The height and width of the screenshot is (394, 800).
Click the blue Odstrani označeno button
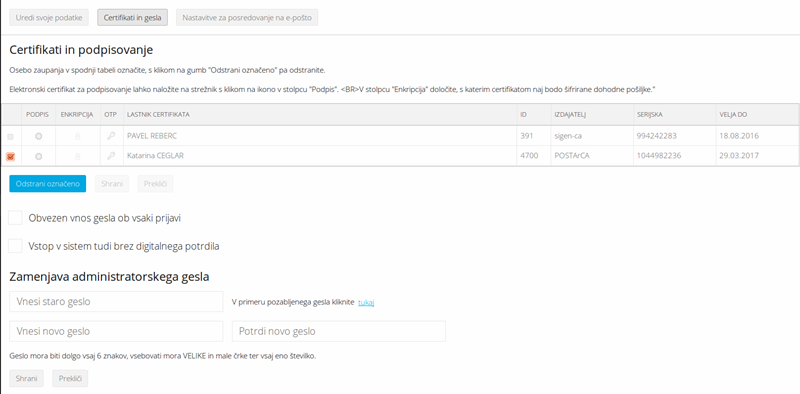[47, 184]
